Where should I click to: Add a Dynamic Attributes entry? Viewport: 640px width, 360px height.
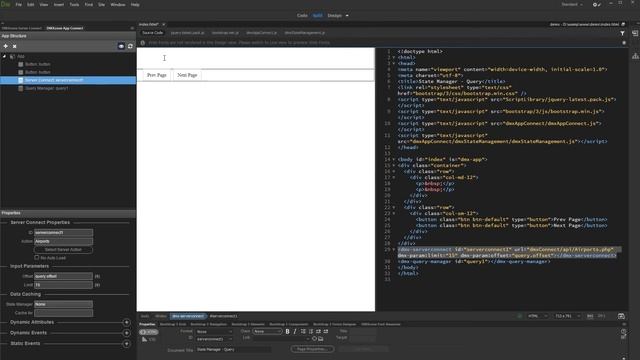(127, 322)
